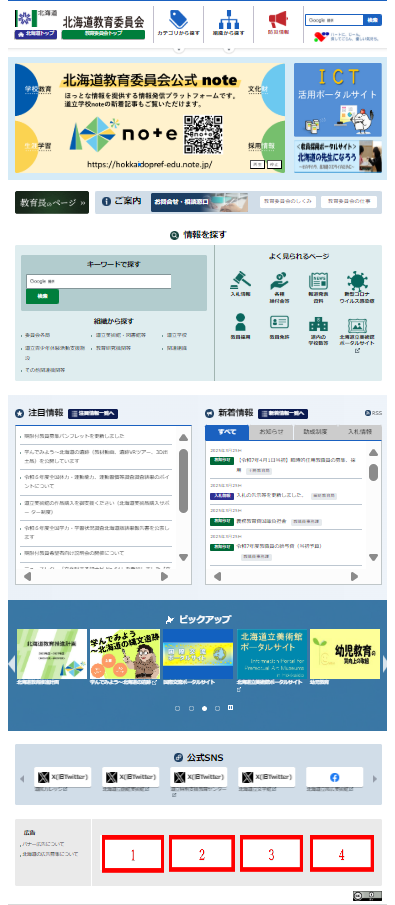Go to next pickup slide arrow
Screen dimensions: 395x905
tap(384, 664)
